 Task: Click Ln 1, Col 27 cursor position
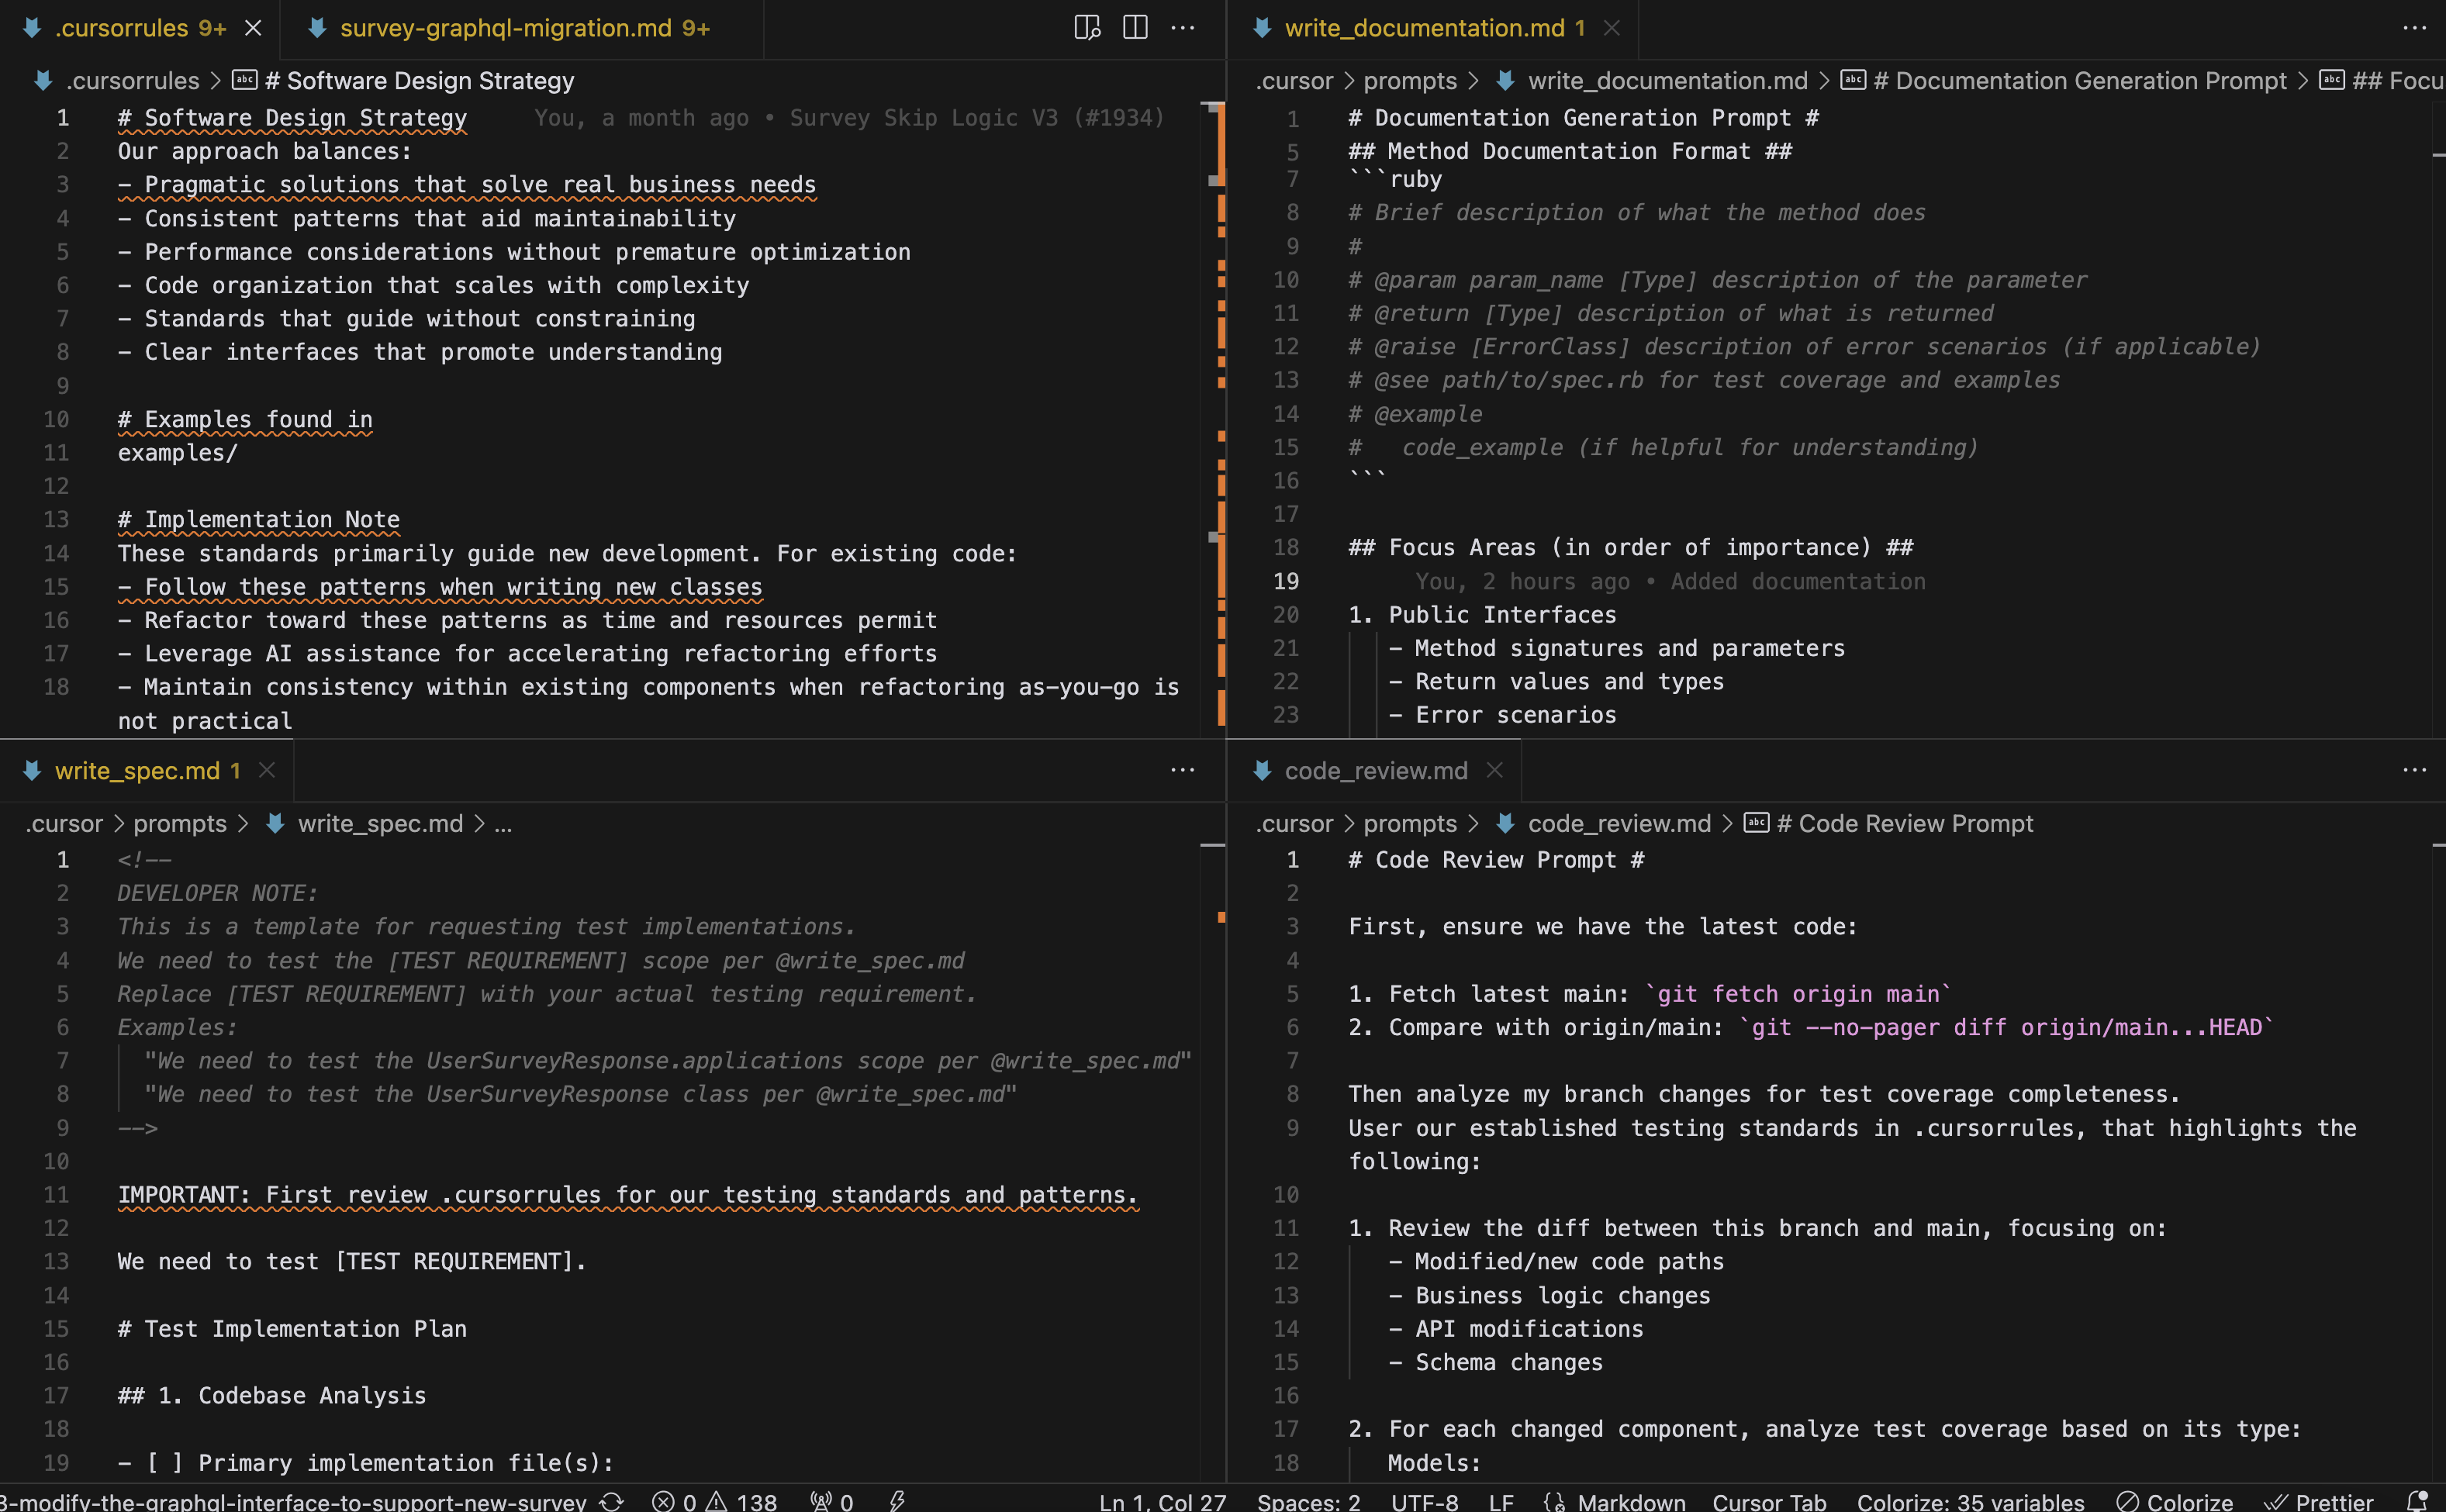1162,1501
